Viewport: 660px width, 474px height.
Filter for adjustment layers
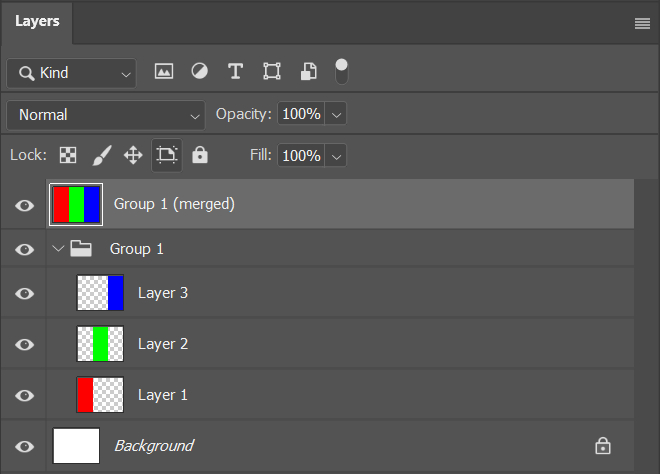pyautogui.click(x=200, y=71)
